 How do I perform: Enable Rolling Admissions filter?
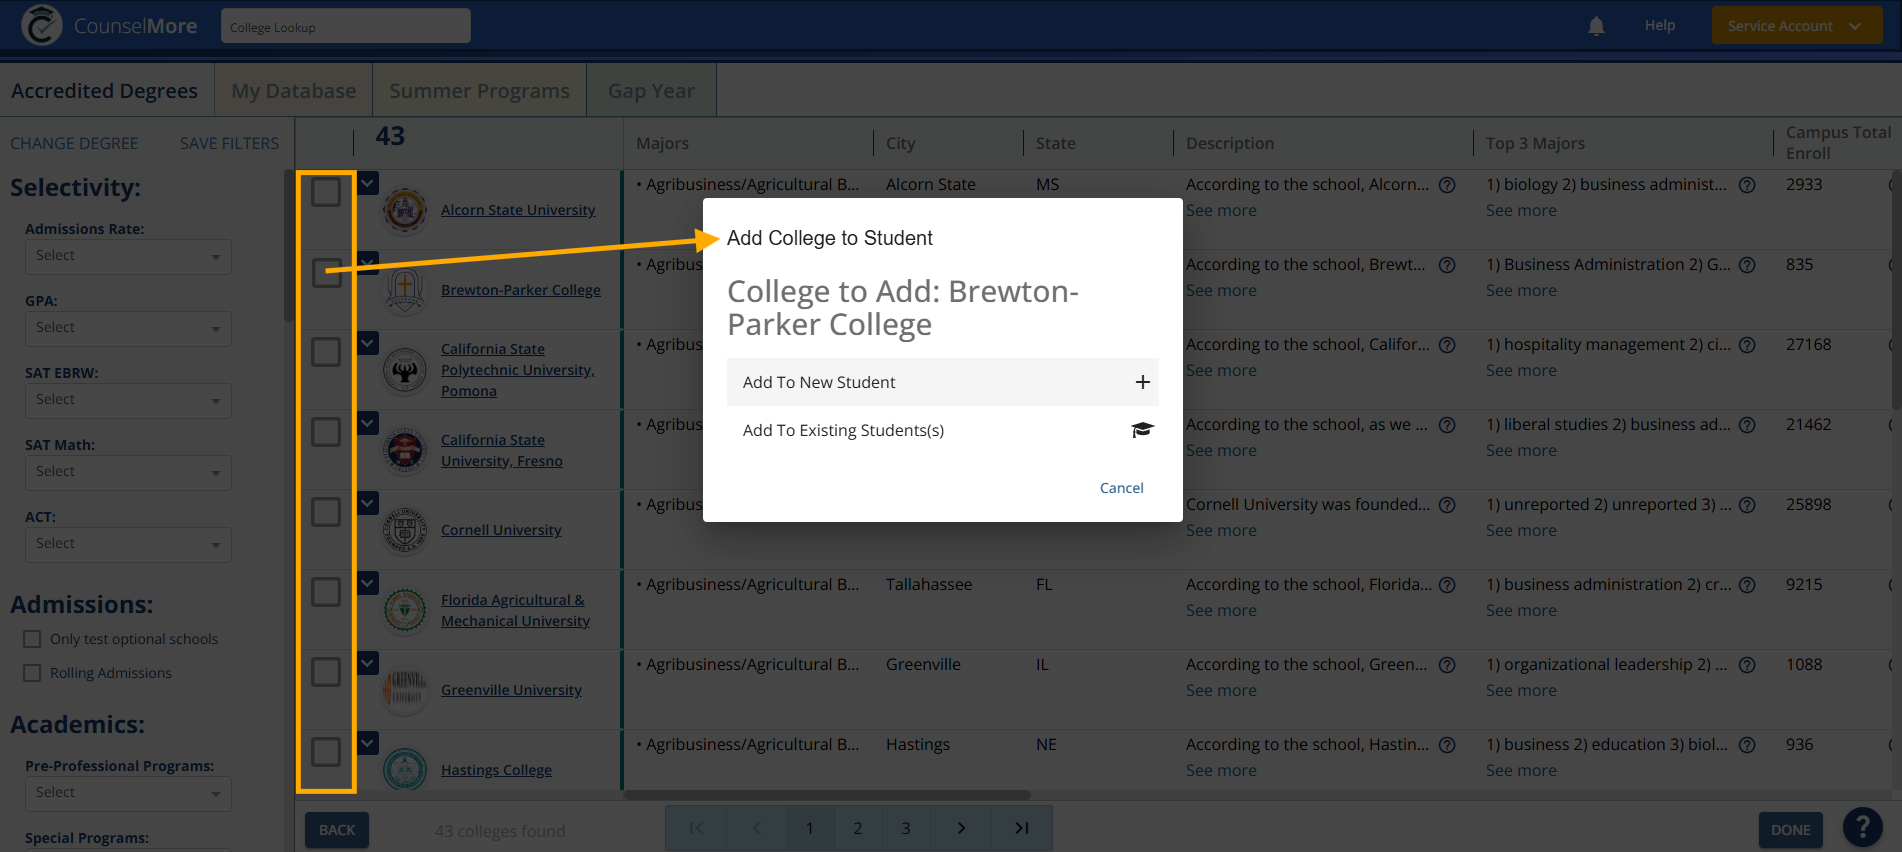coord(32,673)
